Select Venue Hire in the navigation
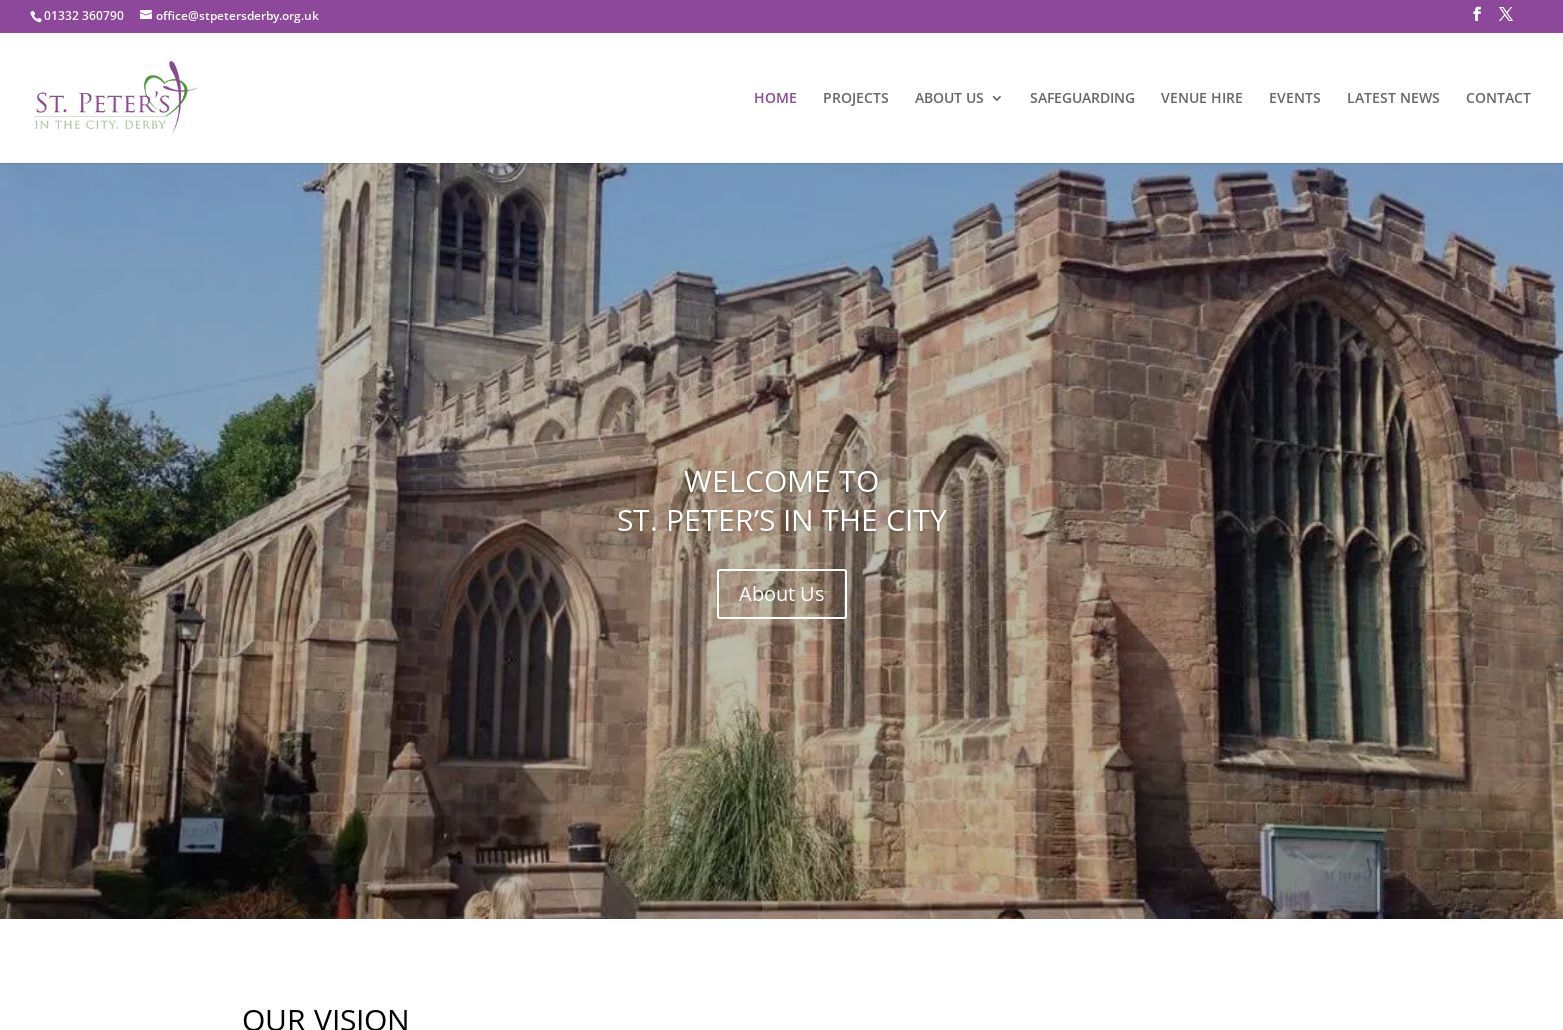The image size is (1563, 1030). tap(1201, 97)
